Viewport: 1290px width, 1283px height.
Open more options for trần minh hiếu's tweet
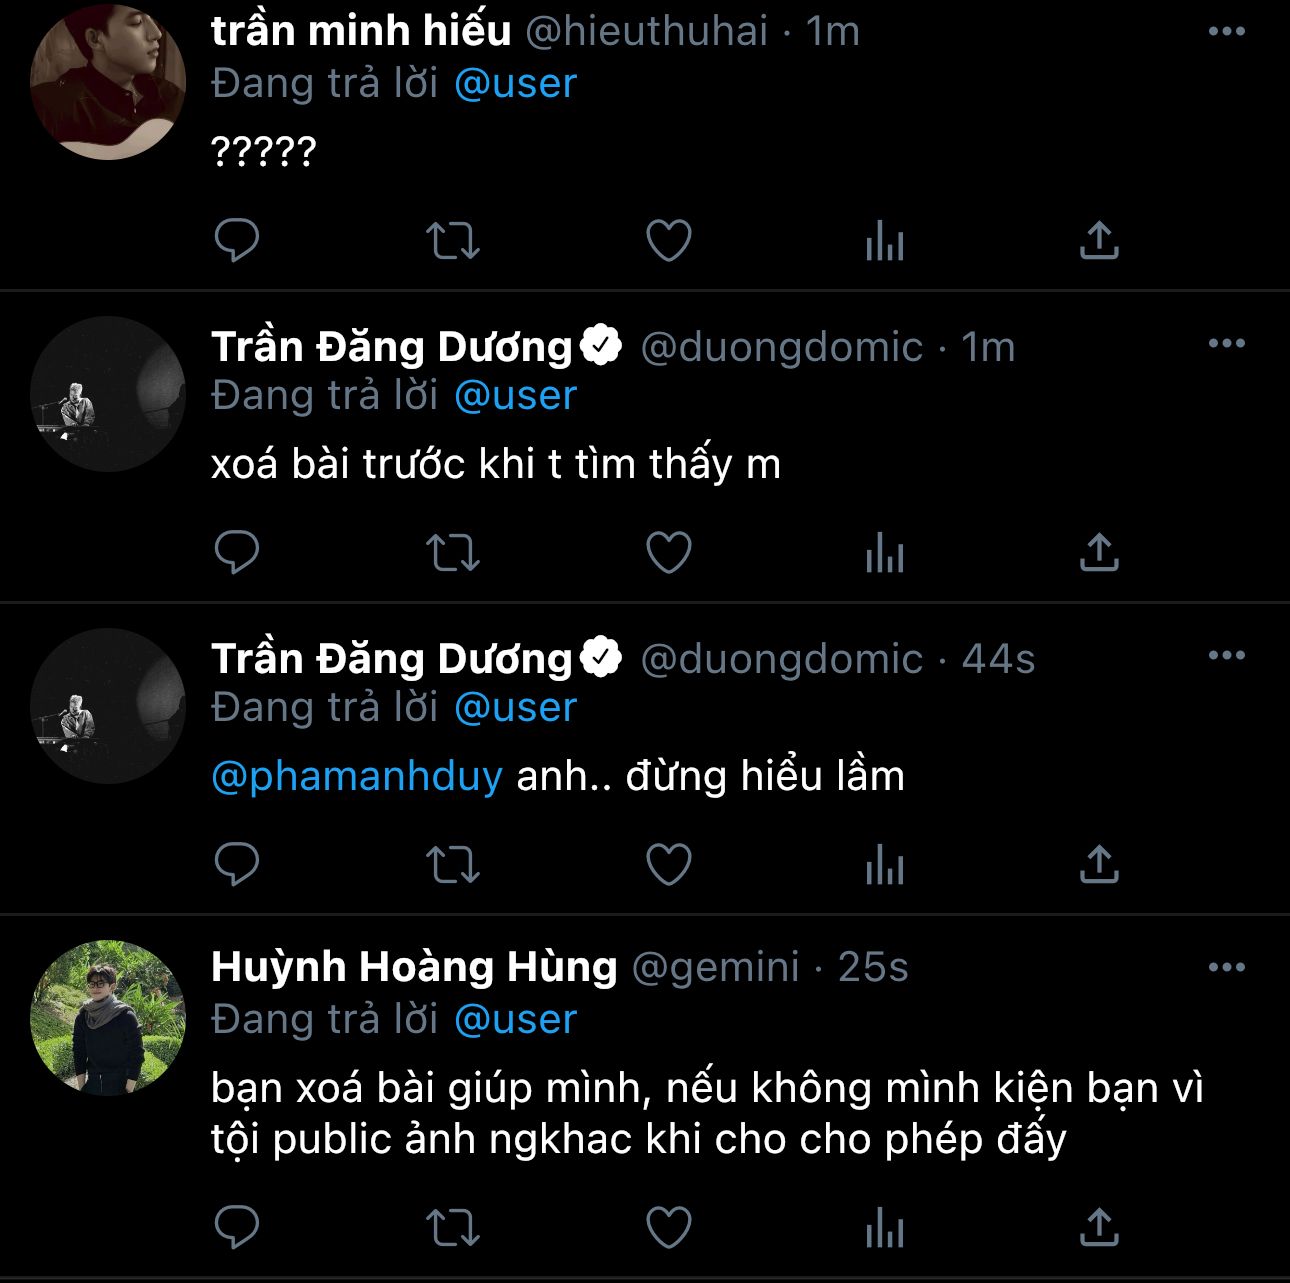[x=1227, y=31]
